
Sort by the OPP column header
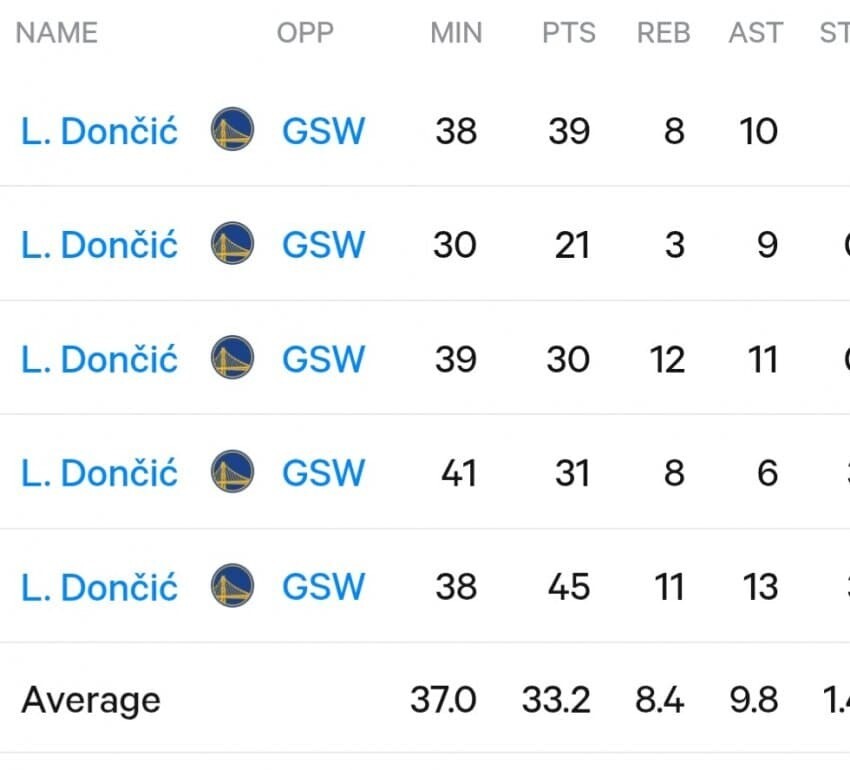pyautogui.click(x=305, y=33)
